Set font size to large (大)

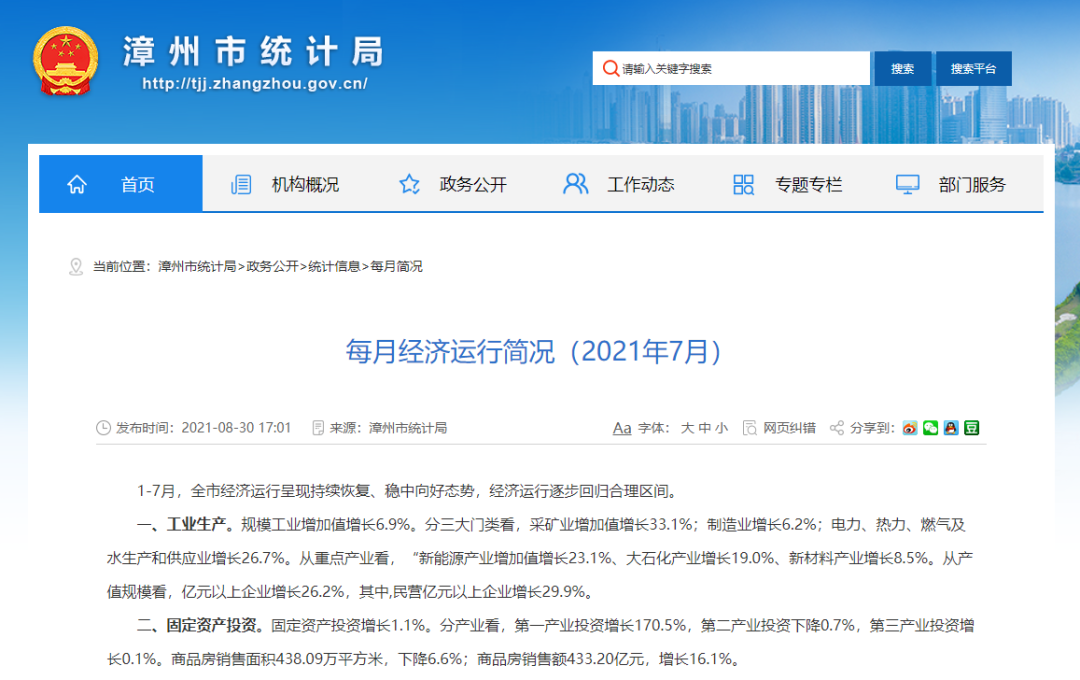[x=687, y=428]
